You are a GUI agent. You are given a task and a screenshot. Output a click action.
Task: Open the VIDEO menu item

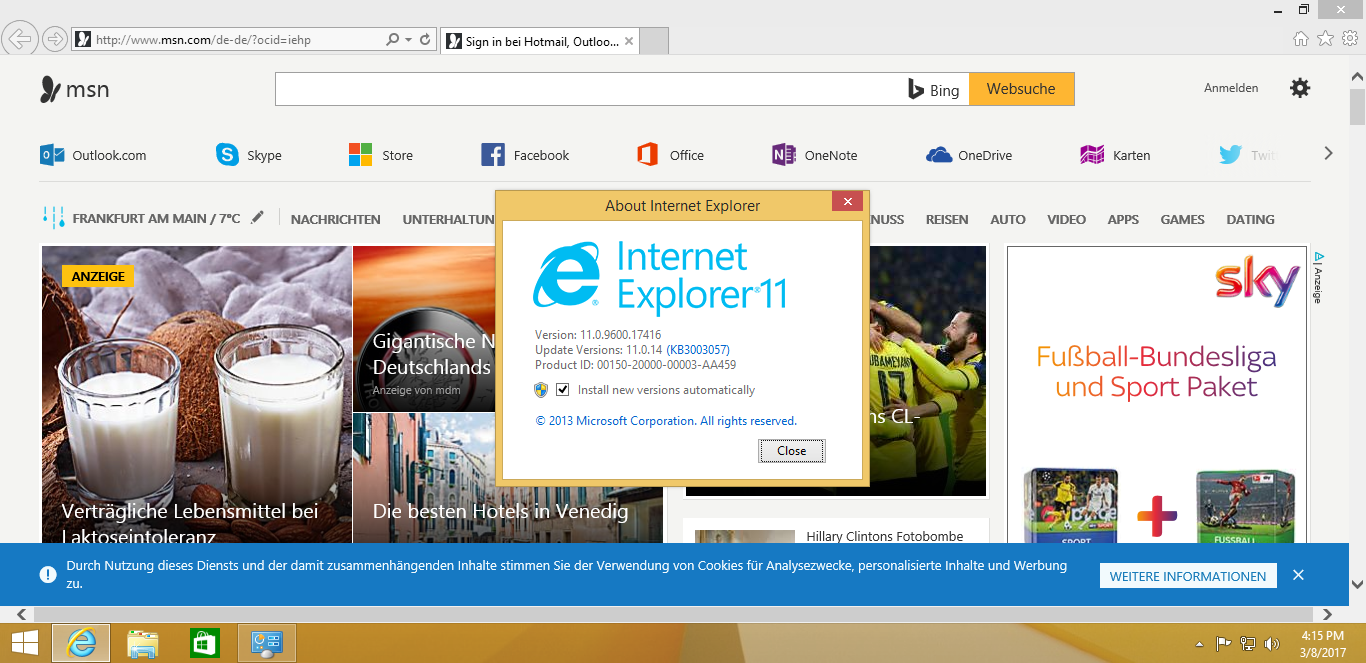point(1067,219)
